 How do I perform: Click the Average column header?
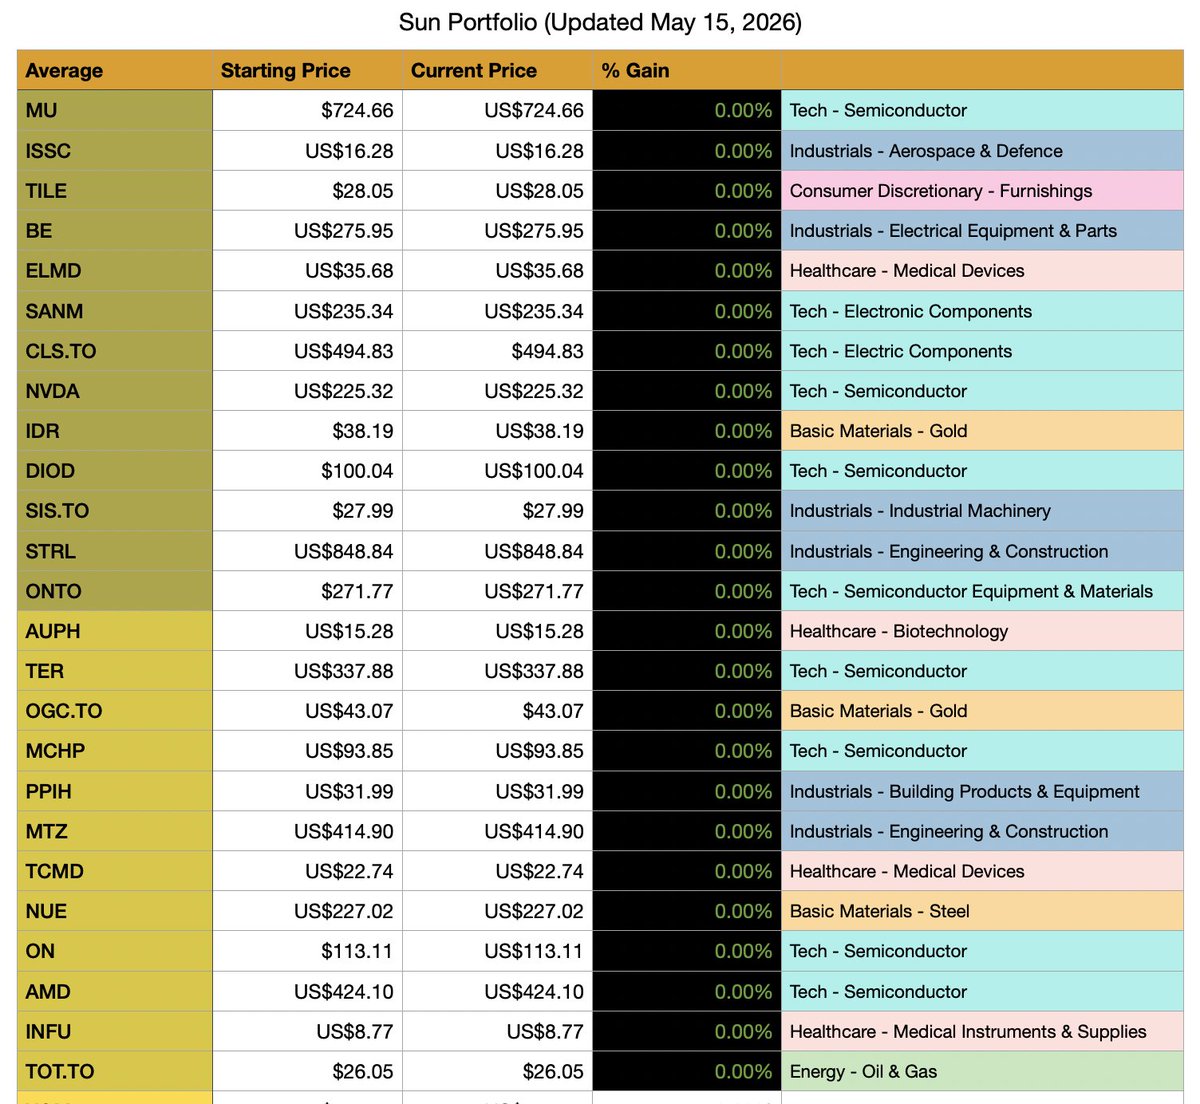(x=115, y=70)
